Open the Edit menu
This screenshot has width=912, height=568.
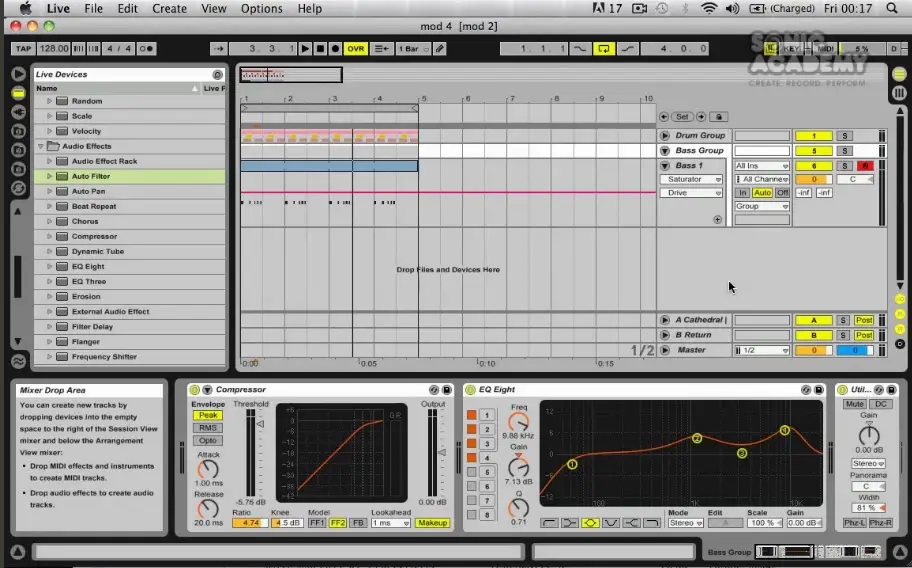point(127,9)
